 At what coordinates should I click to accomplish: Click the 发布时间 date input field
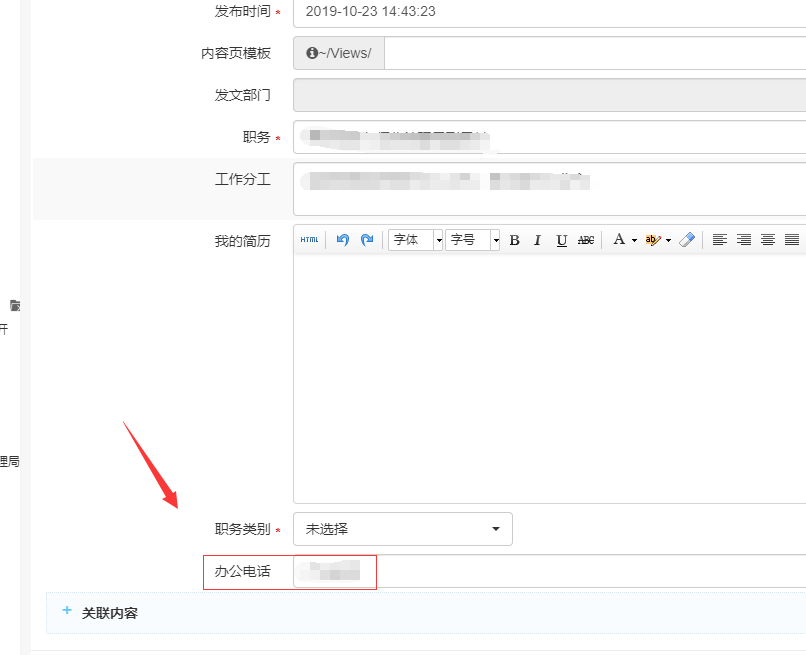(x=550, y=12)
